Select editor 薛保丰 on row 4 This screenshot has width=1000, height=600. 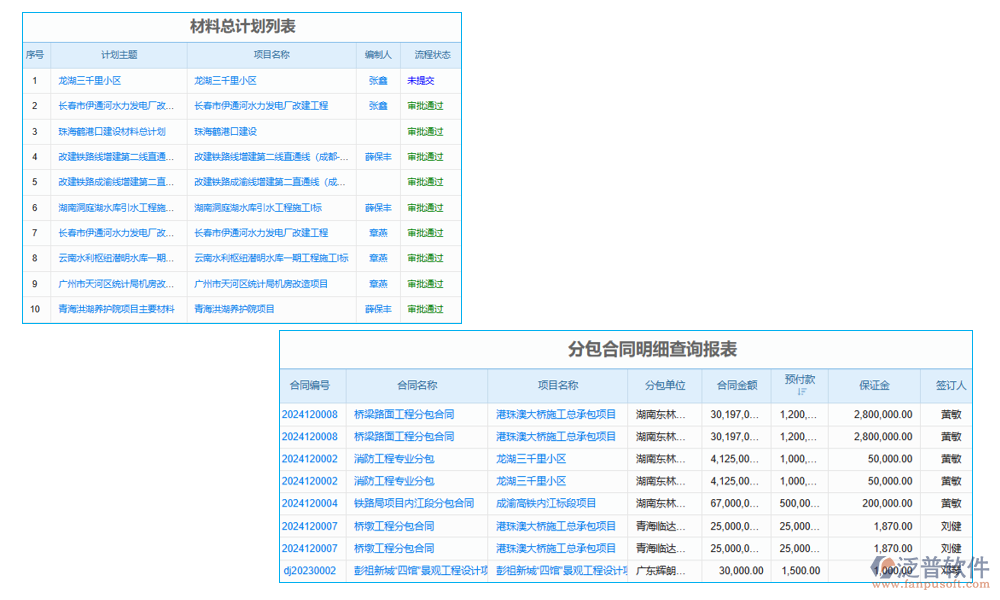click(378, 156)
